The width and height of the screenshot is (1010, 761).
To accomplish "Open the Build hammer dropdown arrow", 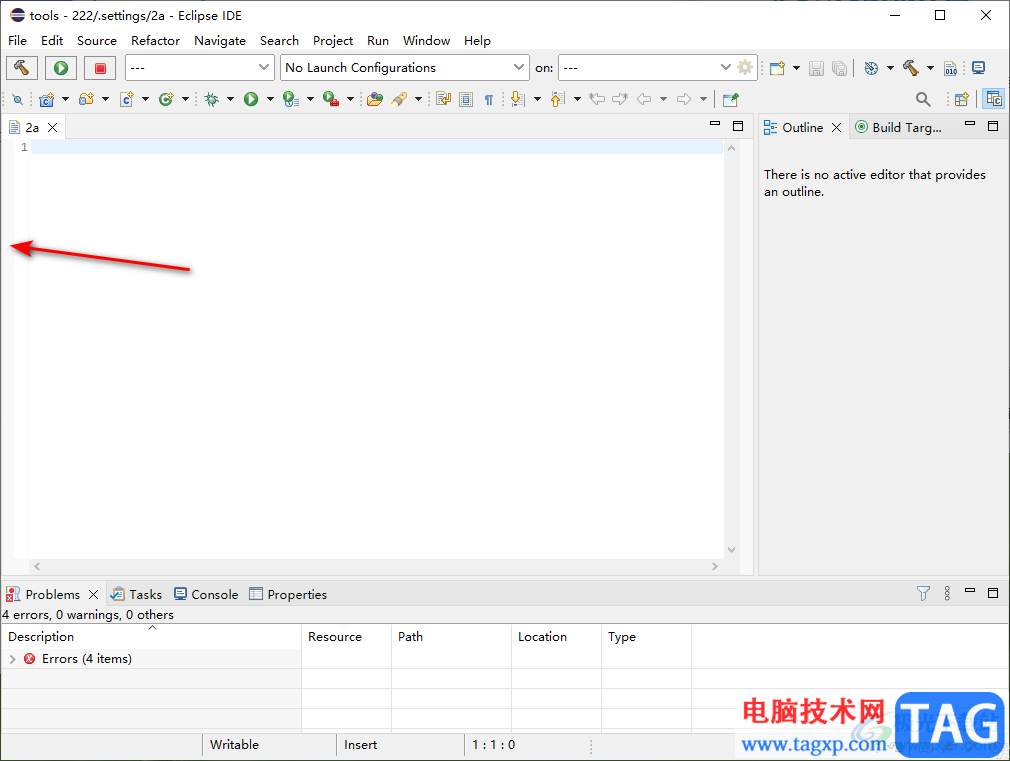I will pyautogui.click(x=930, y=68).
